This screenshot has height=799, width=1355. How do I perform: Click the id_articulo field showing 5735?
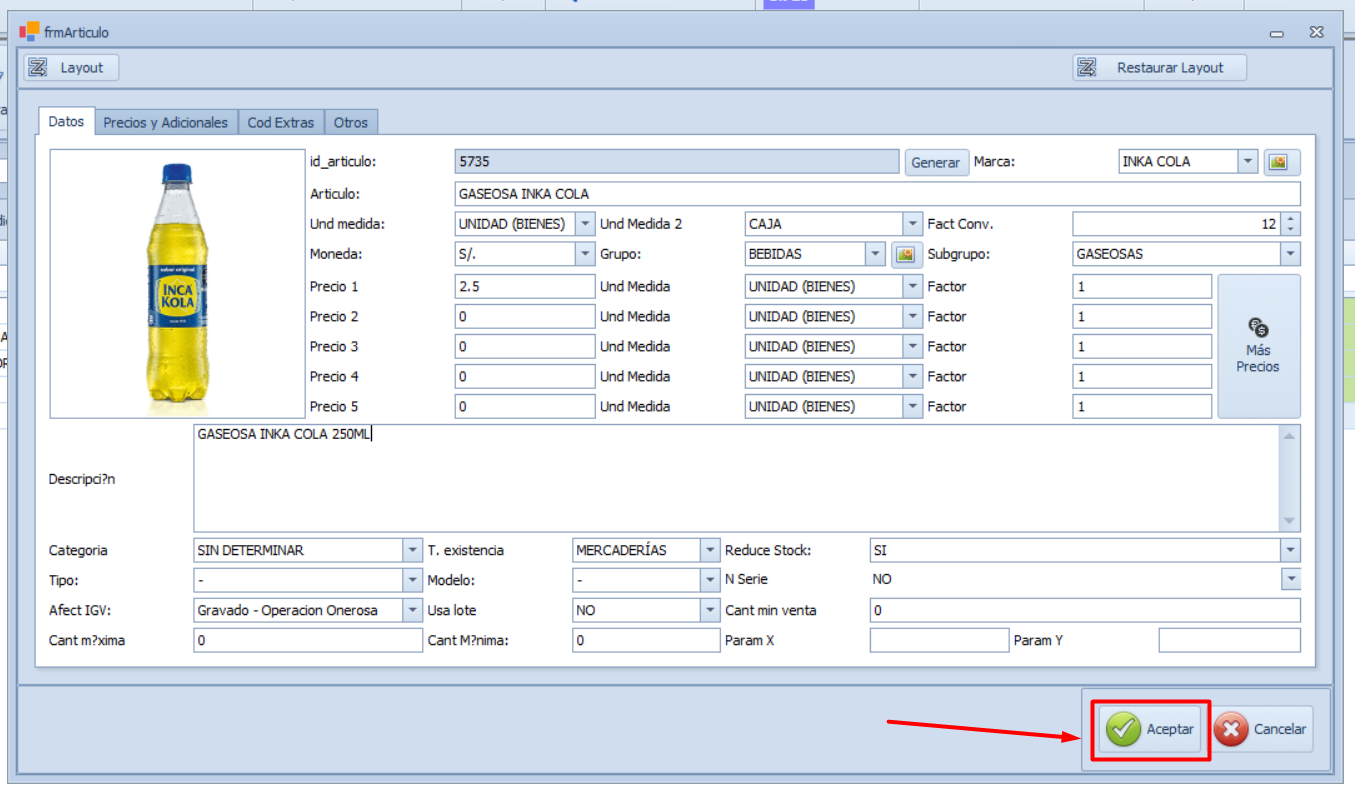pos(677,162)
